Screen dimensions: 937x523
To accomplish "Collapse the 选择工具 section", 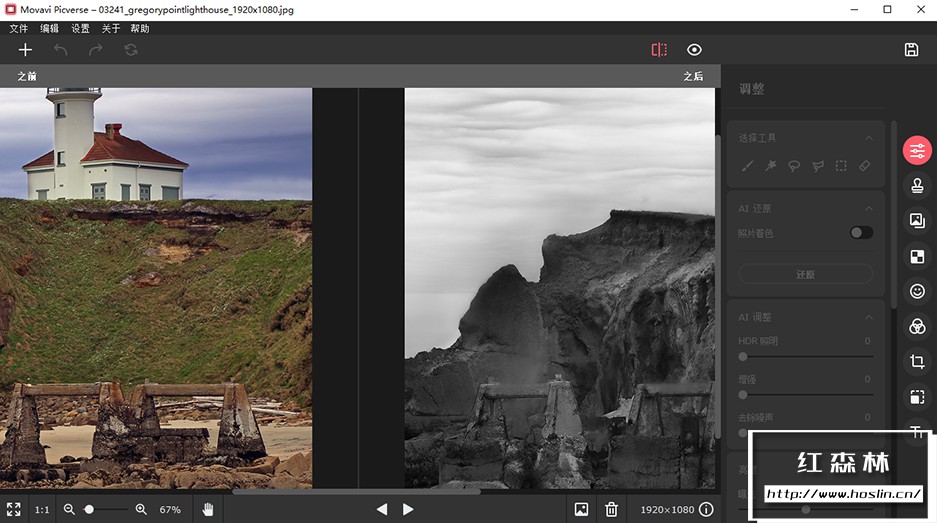I will click(868, 138).
